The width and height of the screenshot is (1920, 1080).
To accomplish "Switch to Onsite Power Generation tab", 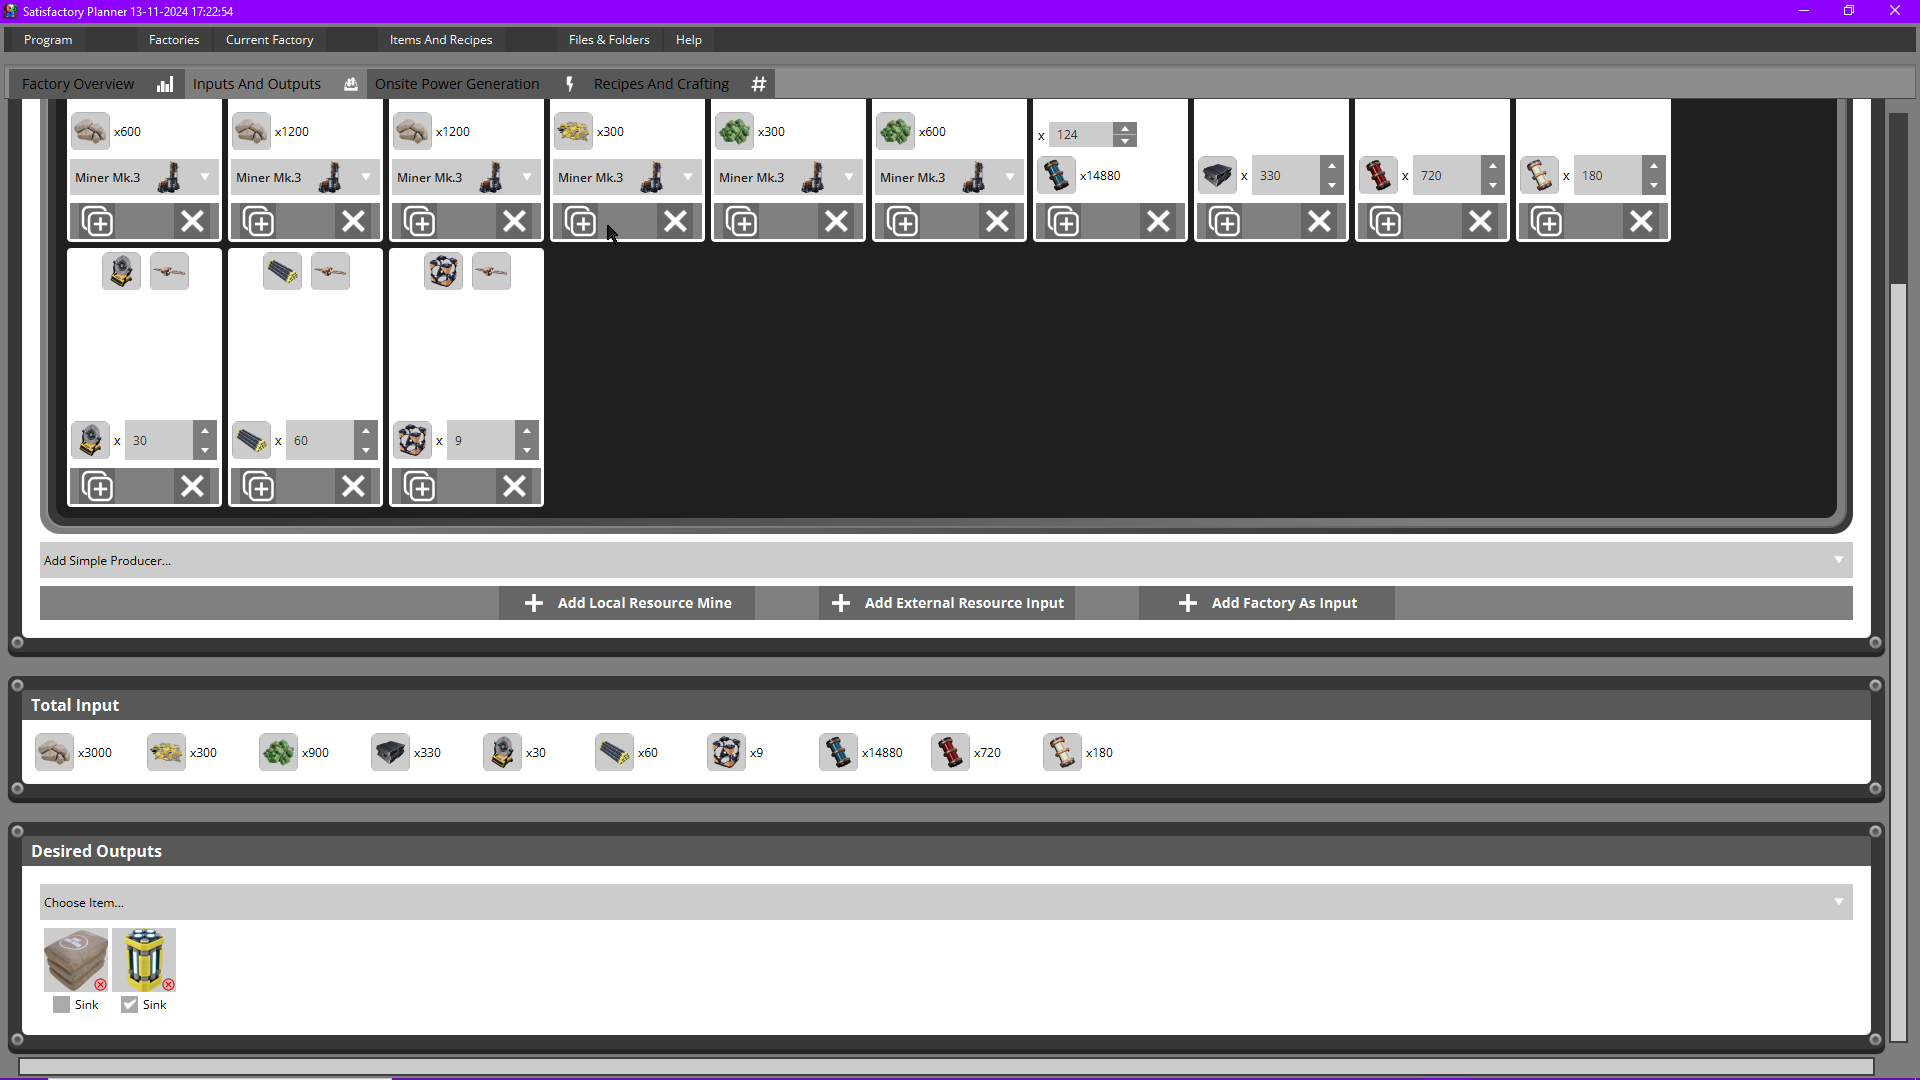I will coord(457,84).
